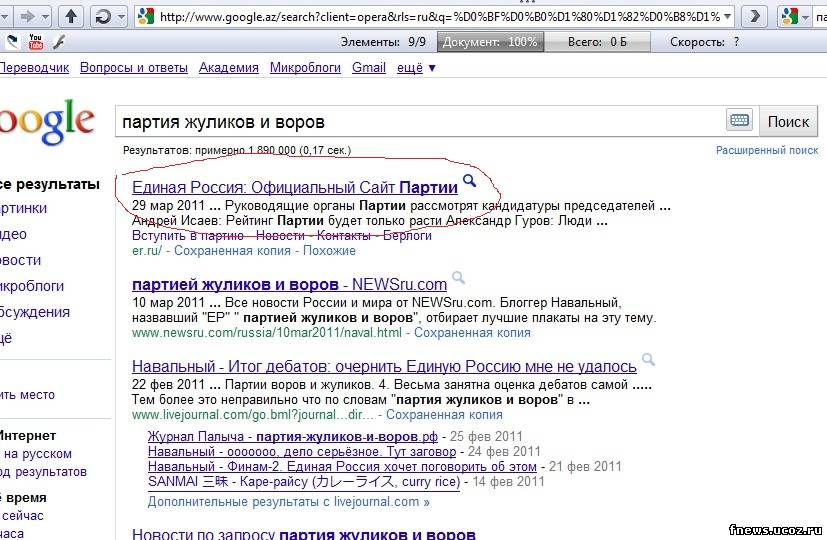Screen dimensions: 827x540
Task: Select Новости filter in left sidebar
Action: [20, 260]
